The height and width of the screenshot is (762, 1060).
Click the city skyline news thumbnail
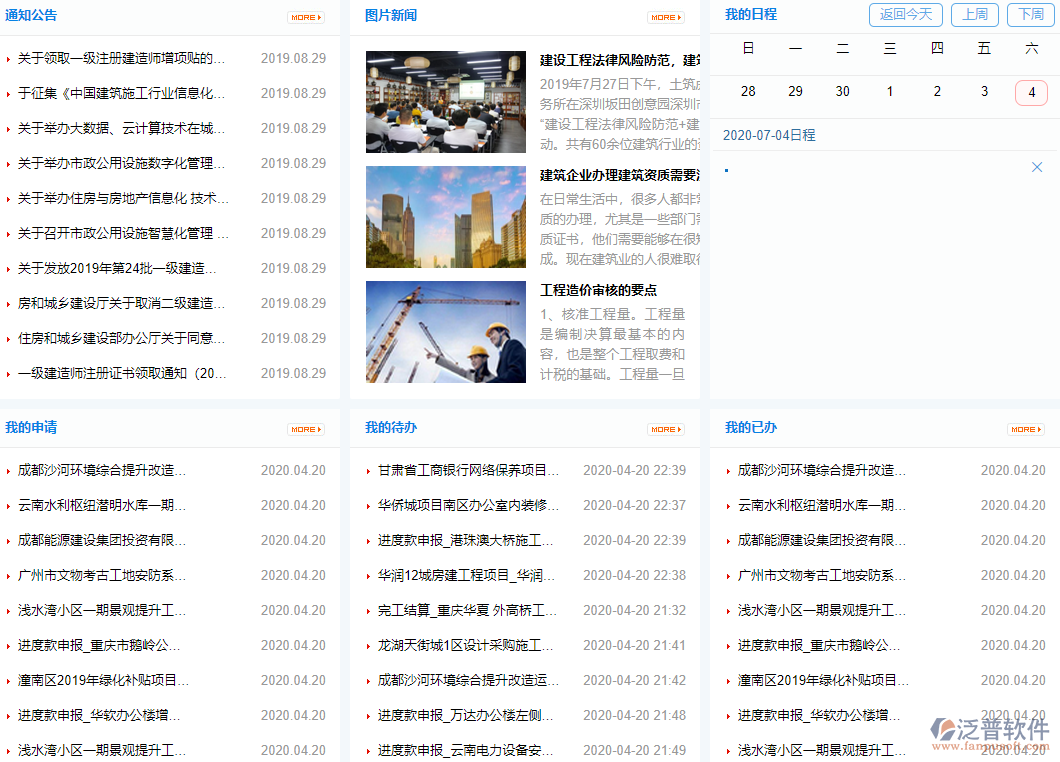(445, 216)
